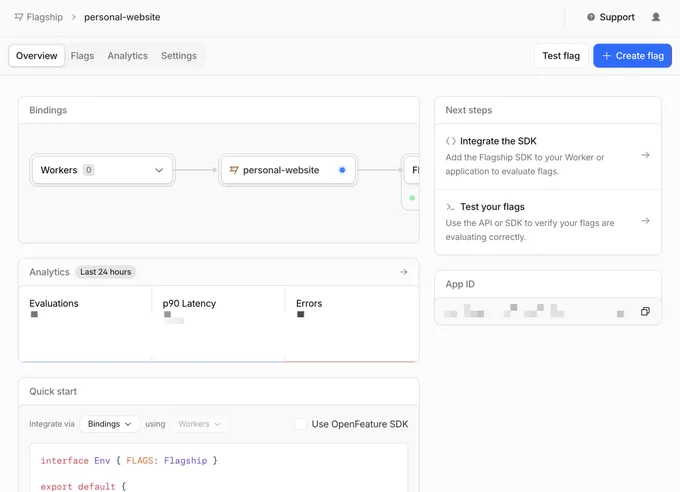The image size is (680, 492).
Task: Open Integrate the SDK next step
Action: pyautogui.click(x=548, y=156)
